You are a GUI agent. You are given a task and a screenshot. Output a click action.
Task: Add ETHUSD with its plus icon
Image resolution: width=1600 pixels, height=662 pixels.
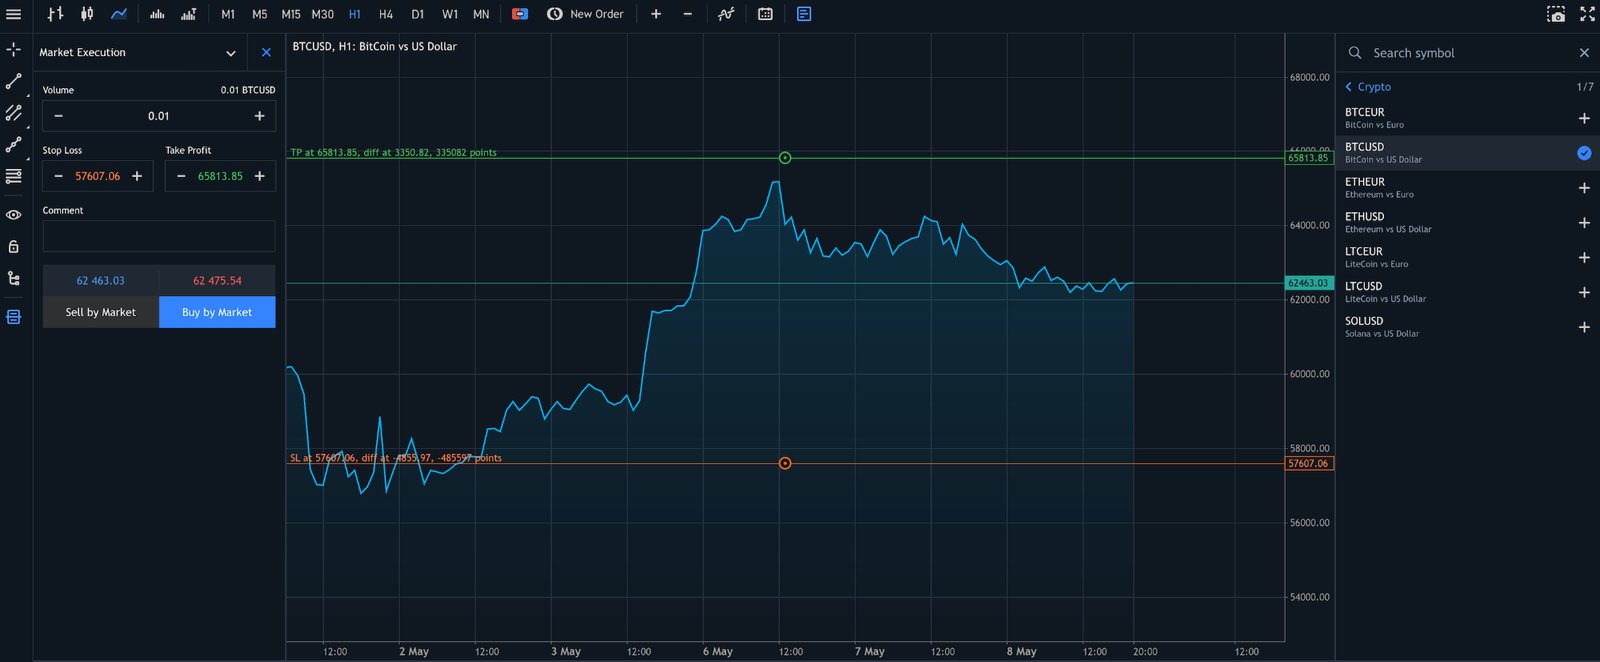pyautogui.click(x=1584, y=223)
